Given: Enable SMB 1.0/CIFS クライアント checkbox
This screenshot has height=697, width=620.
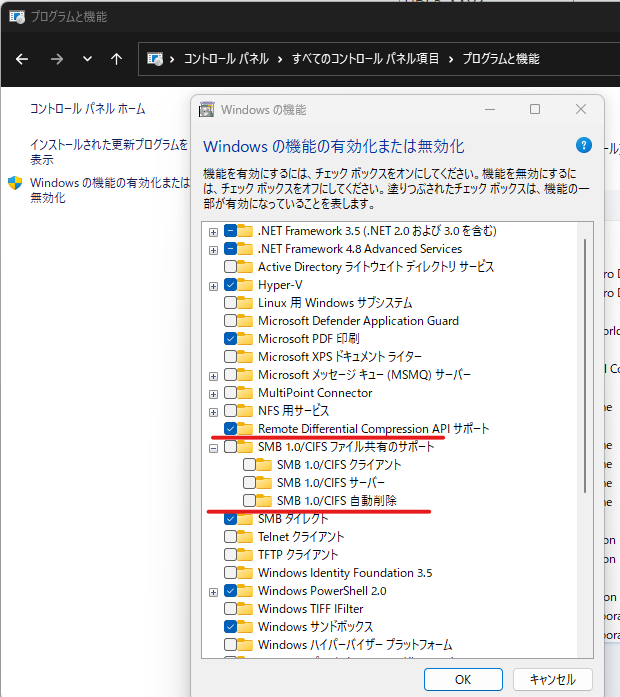Looking at the screenshot, I should [249, 465].
